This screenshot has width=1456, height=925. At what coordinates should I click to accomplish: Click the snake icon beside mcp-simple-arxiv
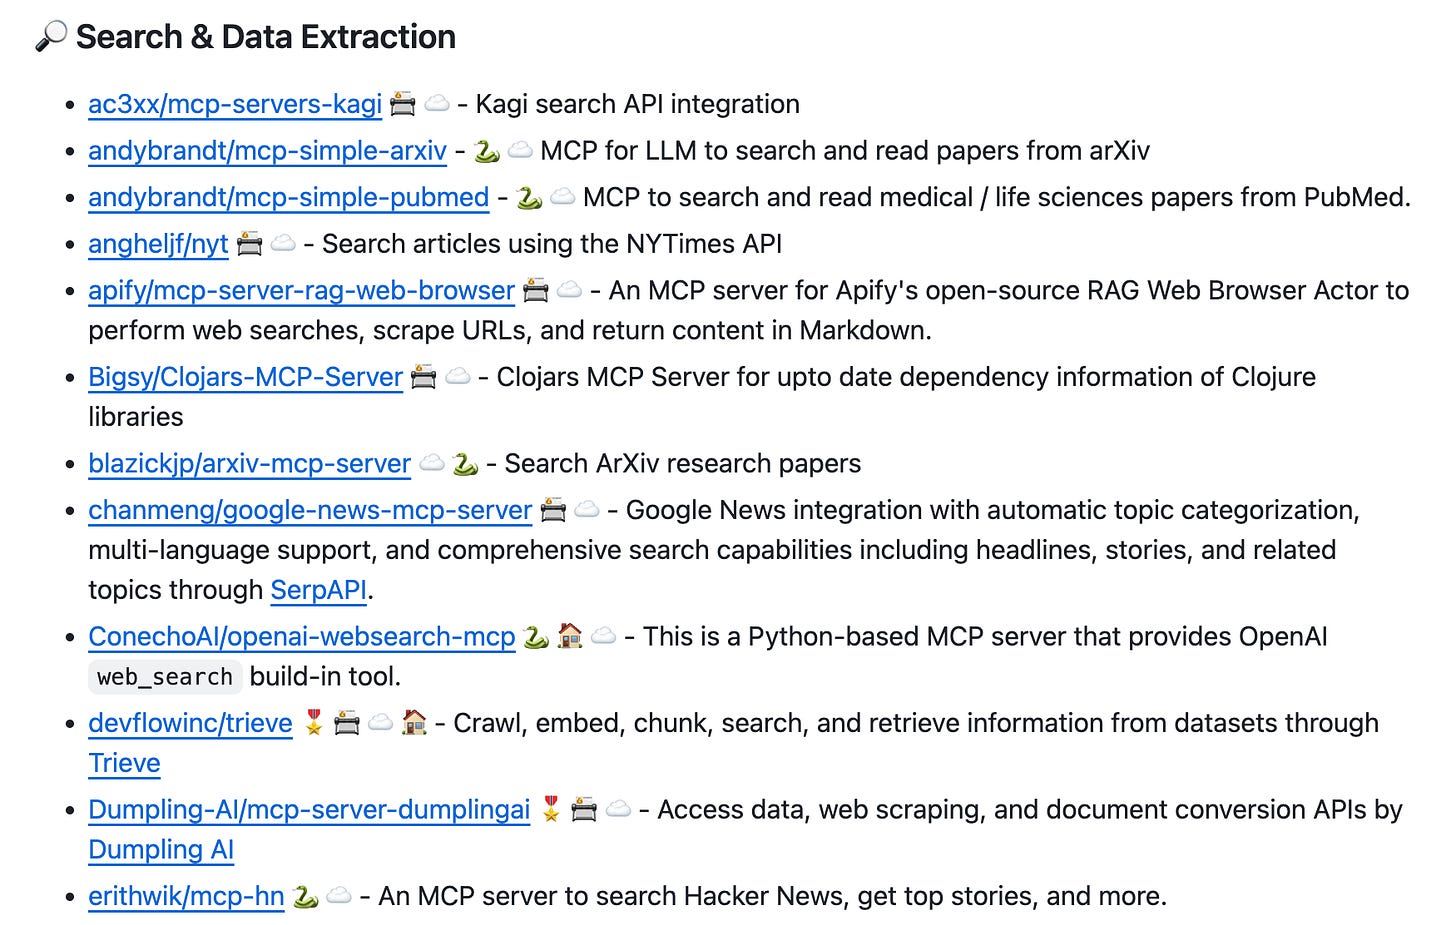click(x=487, y=150)
